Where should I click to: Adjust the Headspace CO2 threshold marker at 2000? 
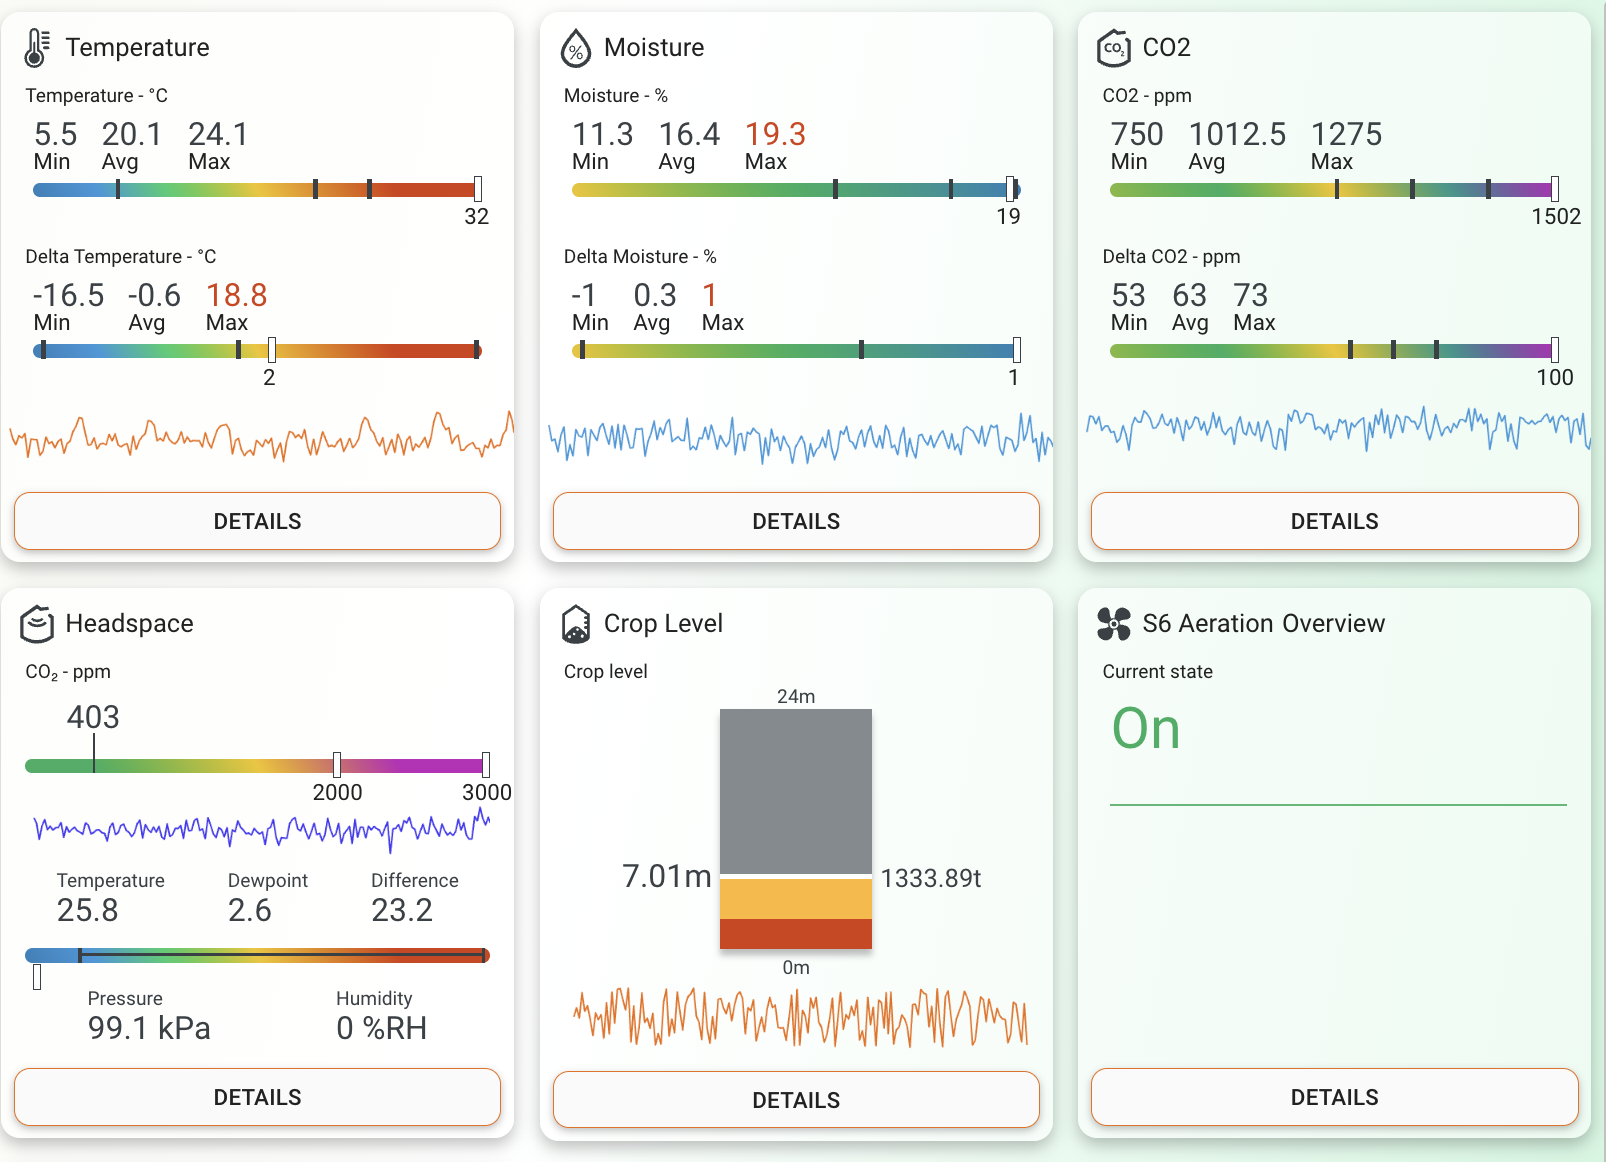tap(338, 765)
